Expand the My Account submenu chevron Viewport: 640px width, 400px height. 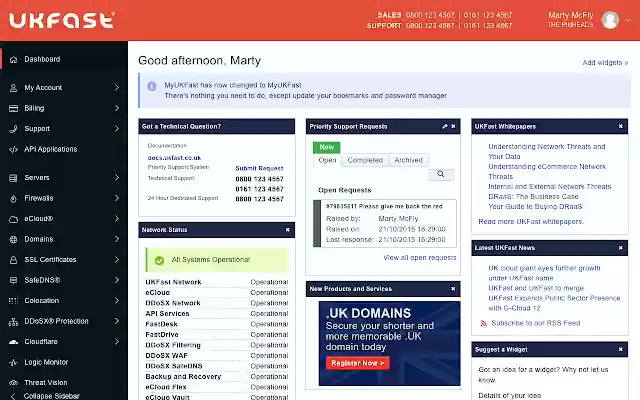117,88
